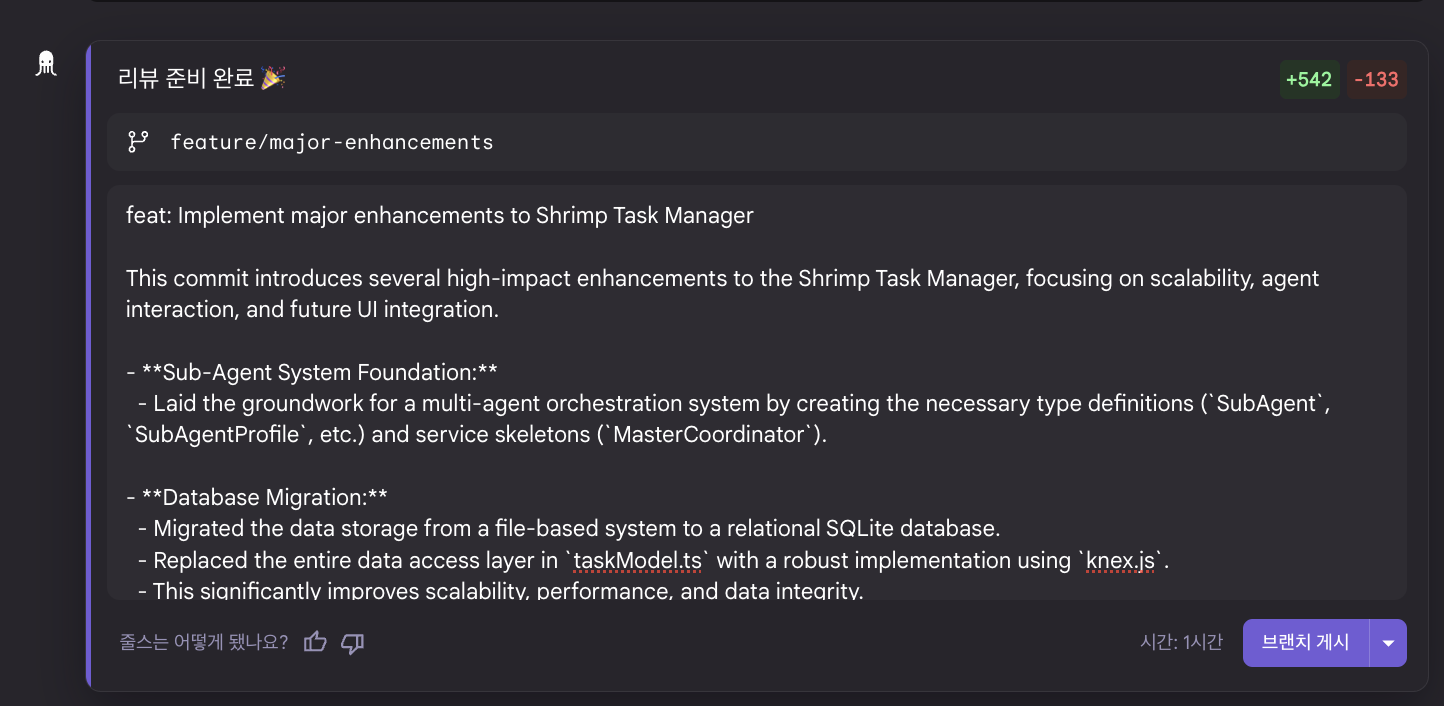The width and height of the screenshot is (1444, 706).
Task: Click the purple accent bar on the card's left edge
Action: coord(89,365)
